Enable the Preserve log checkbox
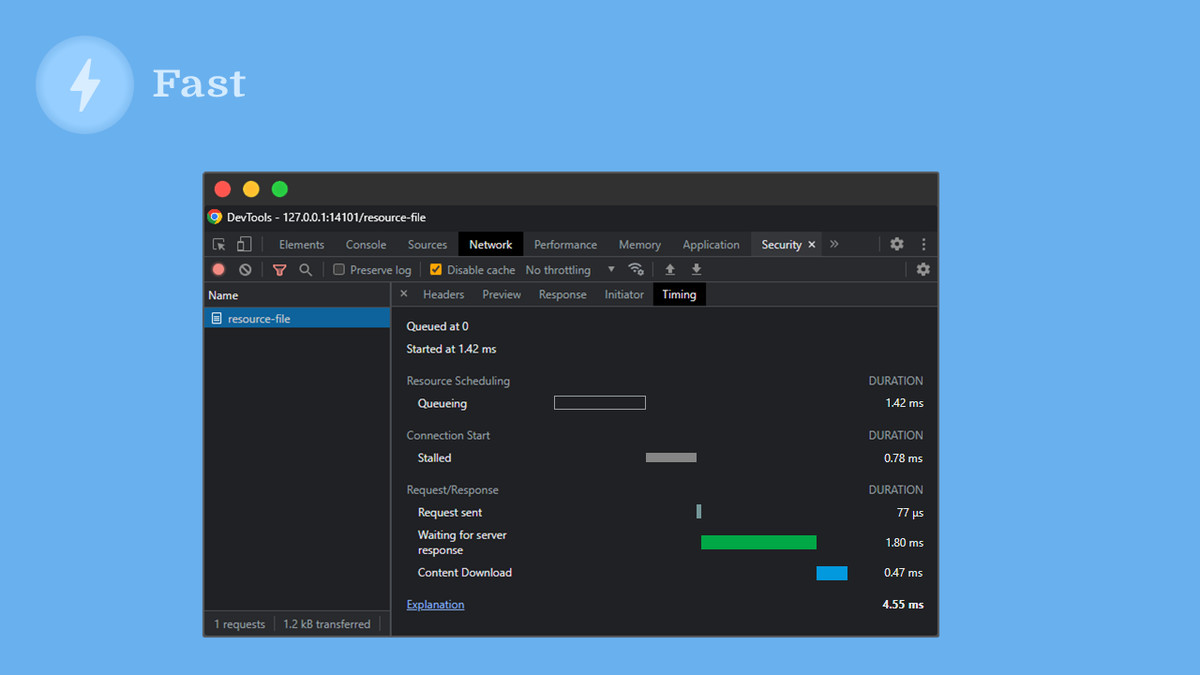The image size is (1200, 675). (339, 269)
